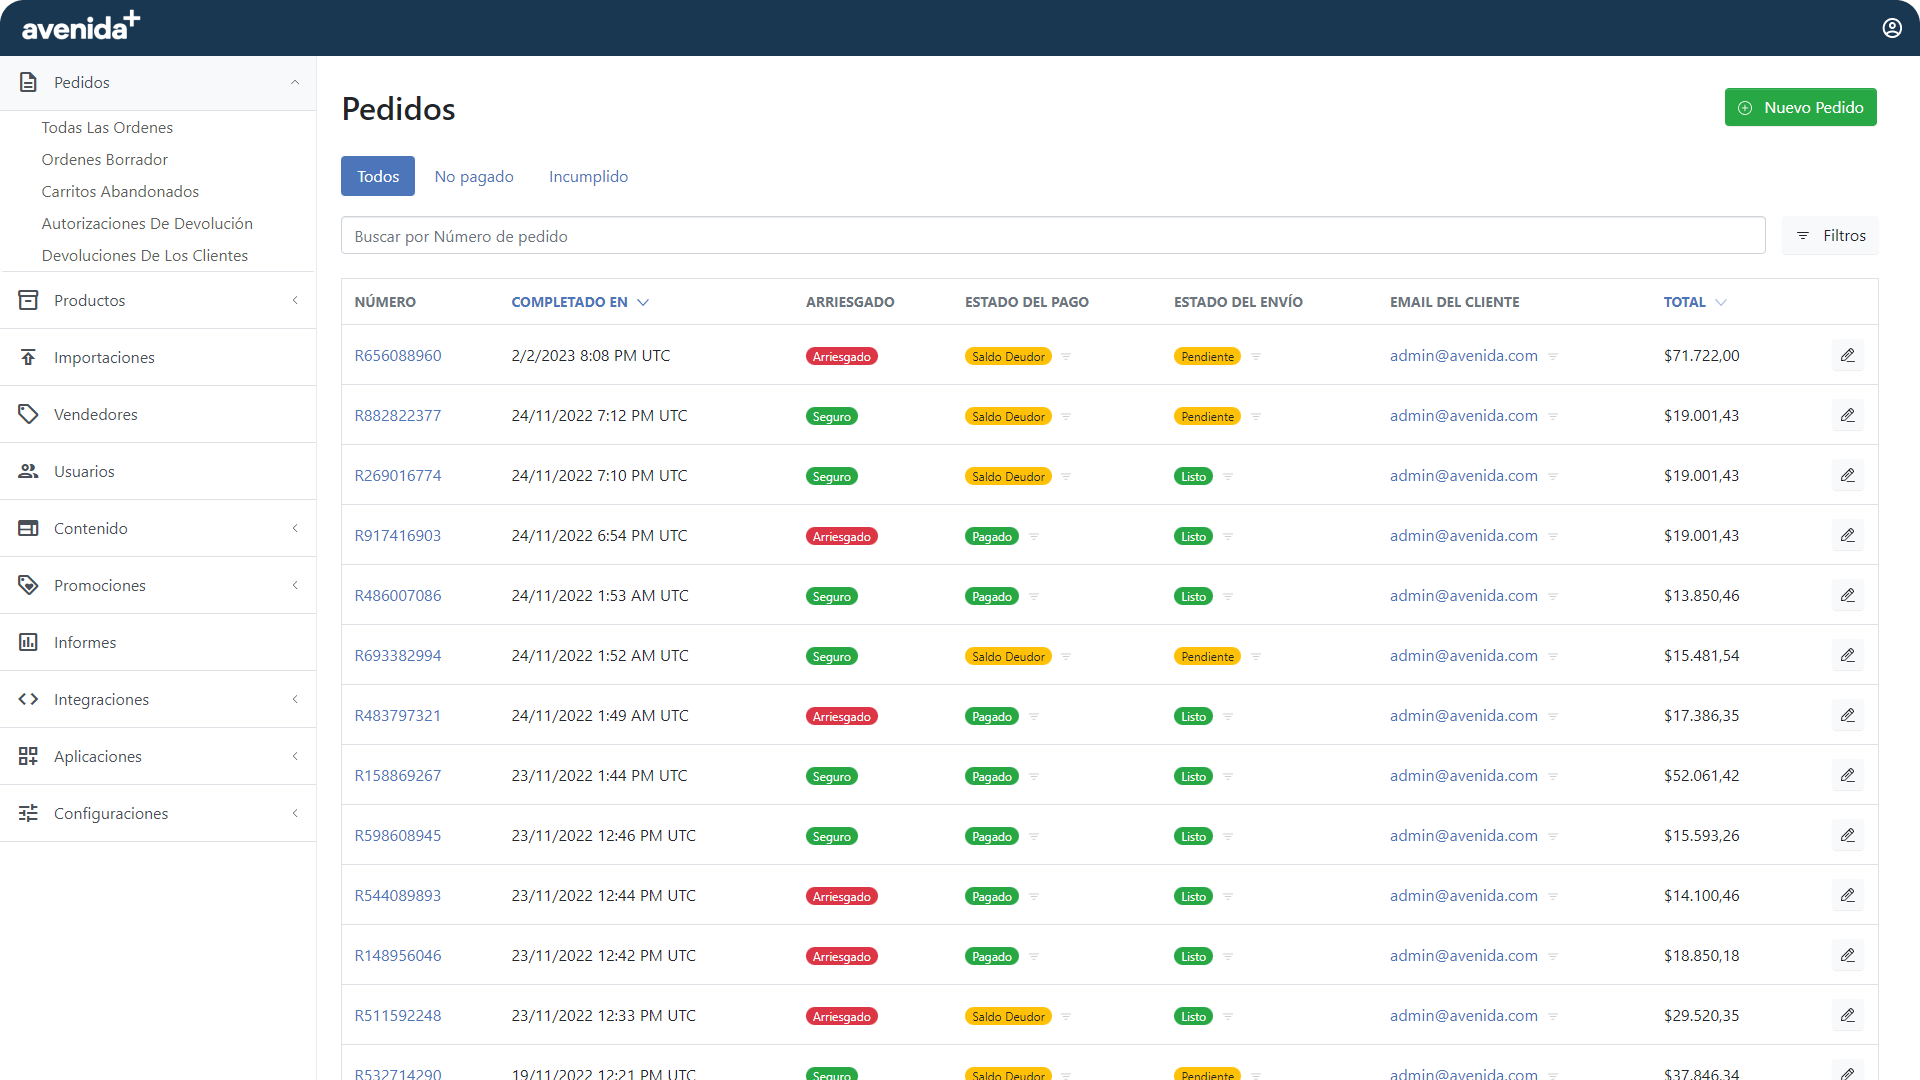Edit order R511592248 with pencil icon
The image size is (1920, 1080).
1848,1015
